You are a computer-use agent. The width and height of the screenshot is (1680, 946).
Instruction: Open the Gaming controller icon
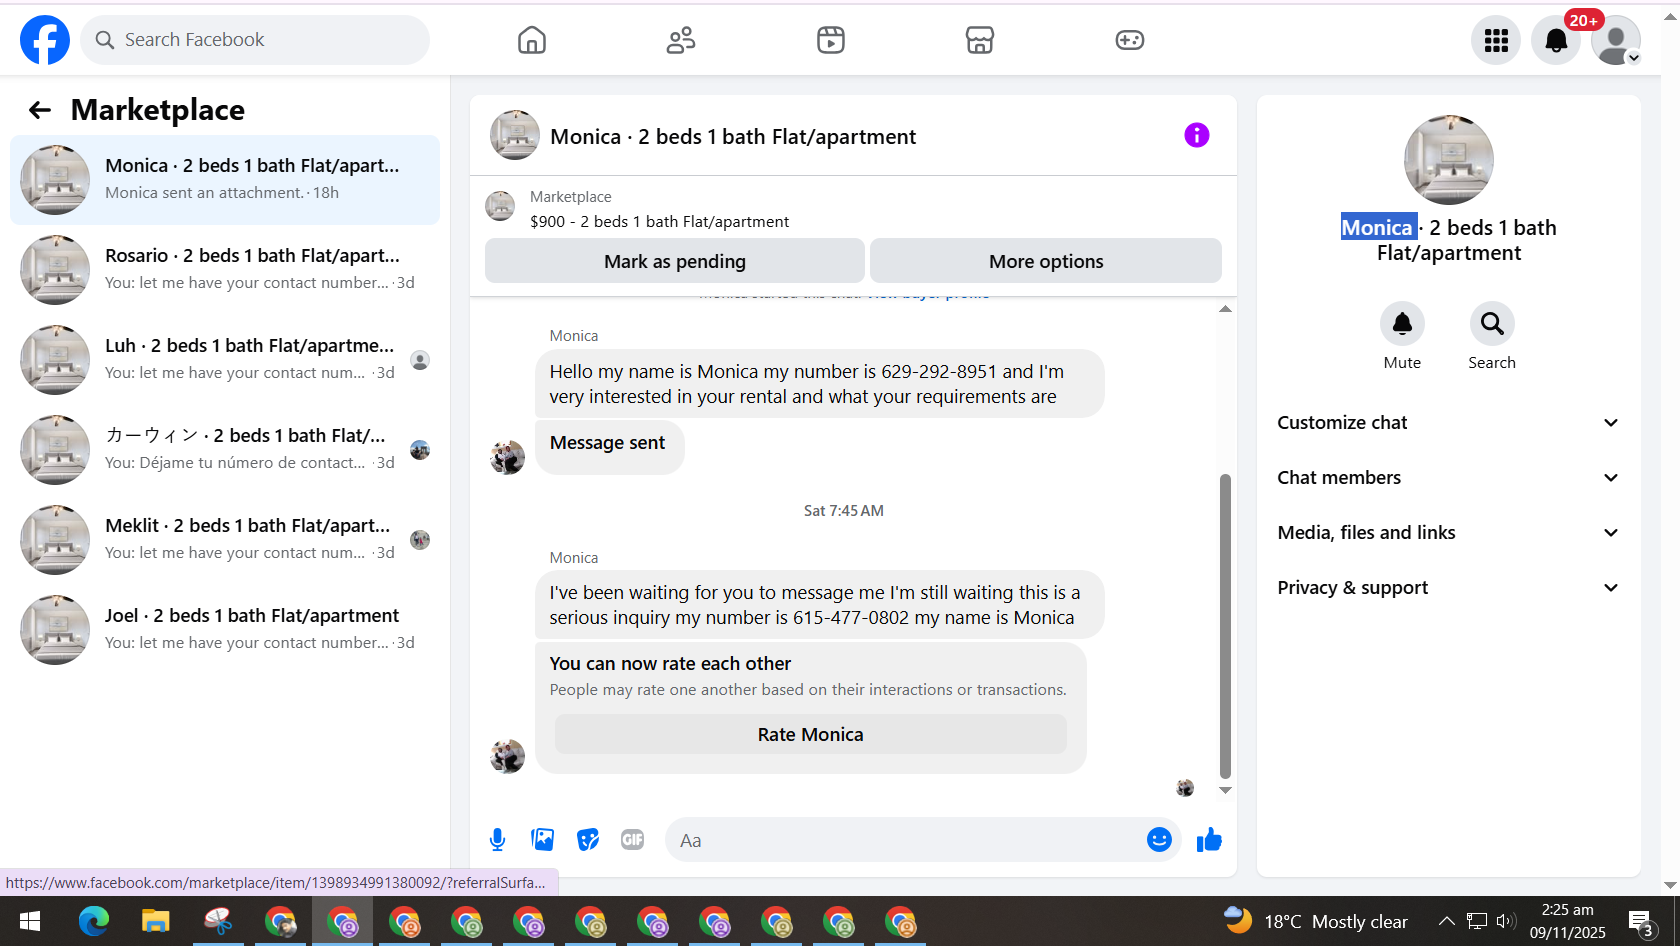(1130, 40)
